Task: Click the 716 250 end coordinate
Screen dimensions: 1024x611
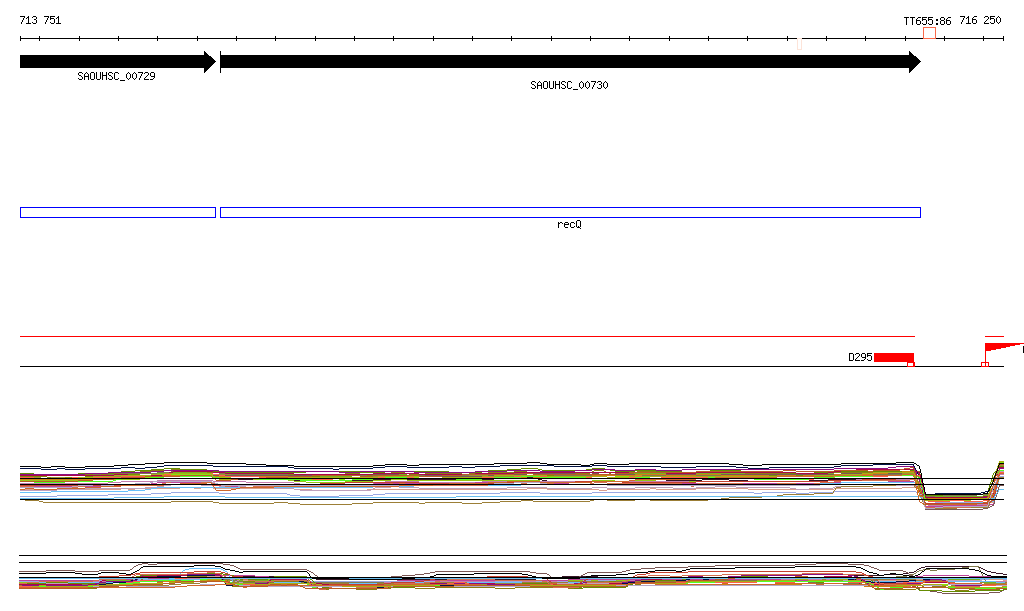Action: click(979, 20)
